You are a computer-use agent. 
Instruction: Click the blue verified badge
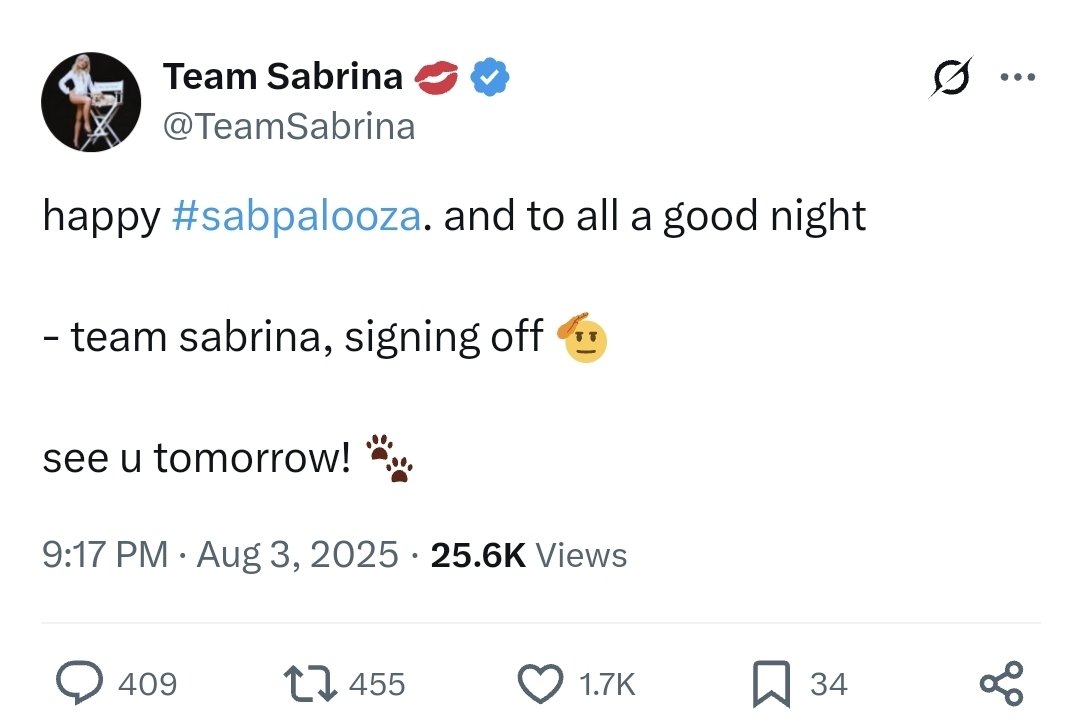coord(489,77)
